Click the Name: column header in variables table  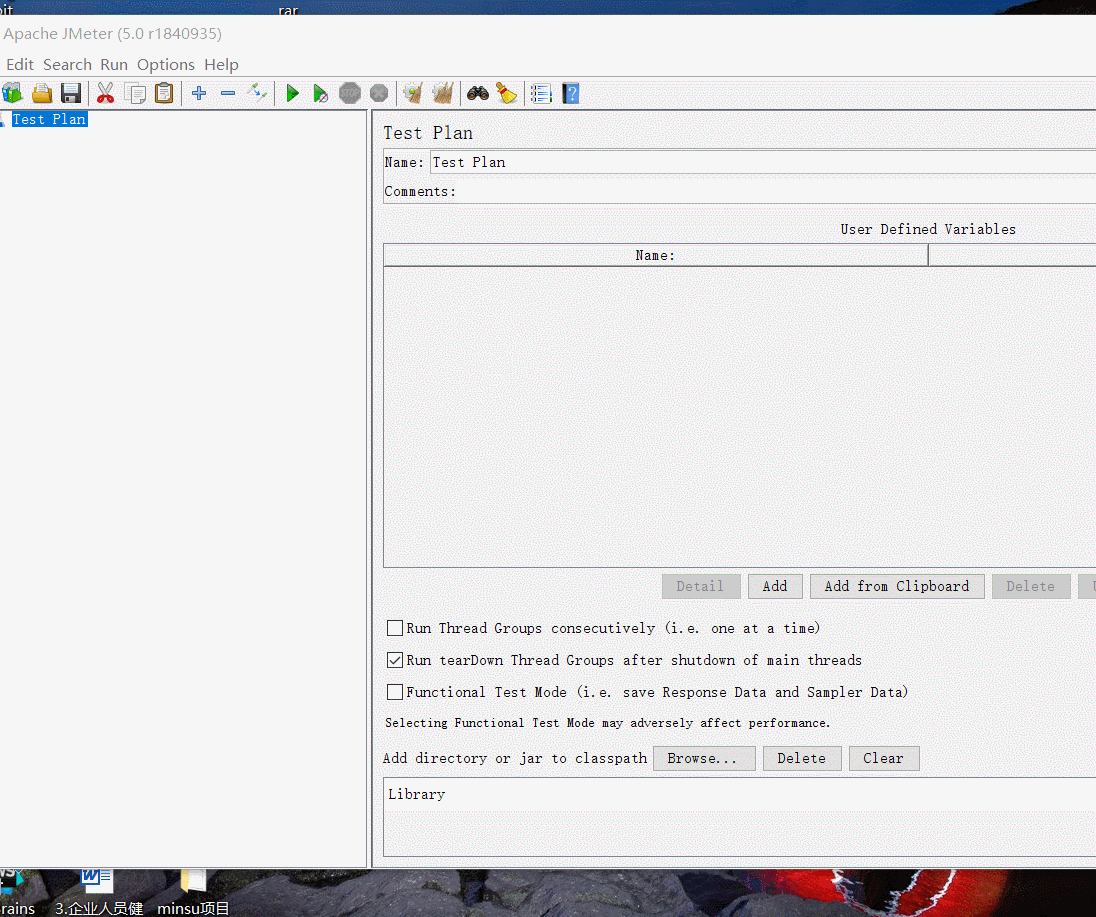pyautogui.click(x=656, y=255)
